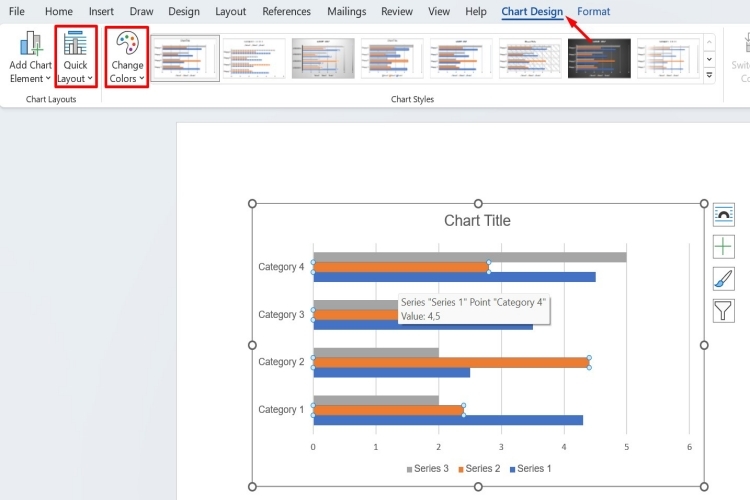This screenshot has height=500, width=750.
Task: Click the horizontal axis value 3
Action: click(x=501, y=447)
